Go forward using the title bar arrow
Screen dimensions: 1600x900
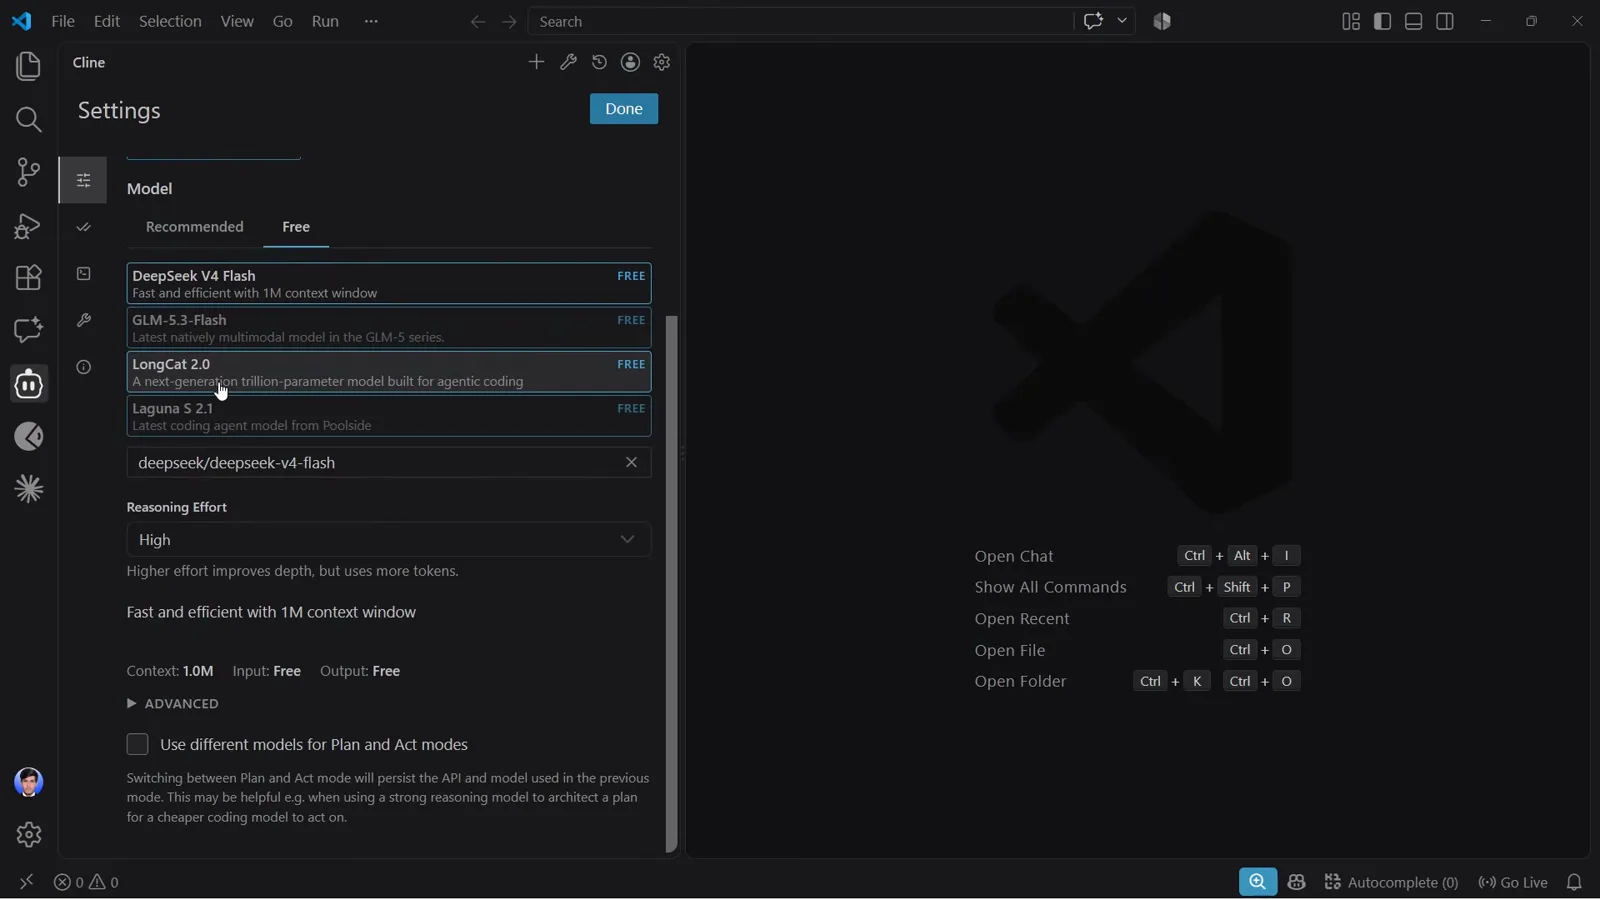[x=510, y=22]
